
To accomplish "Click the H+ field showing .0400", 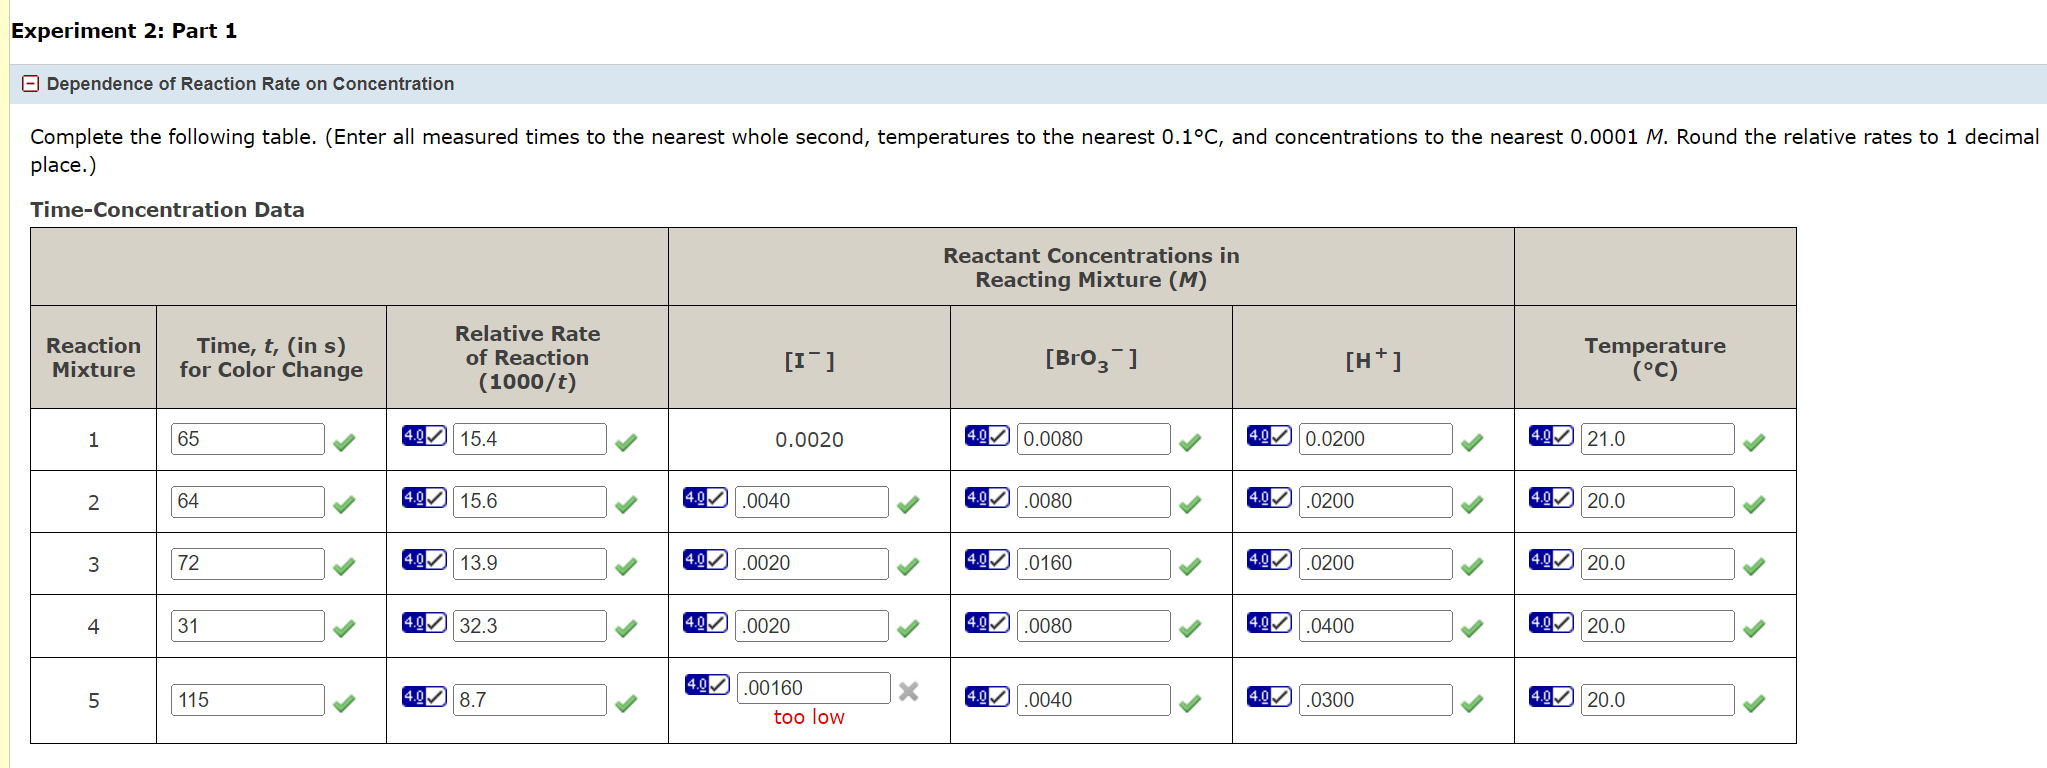I will pos(1376,626).
